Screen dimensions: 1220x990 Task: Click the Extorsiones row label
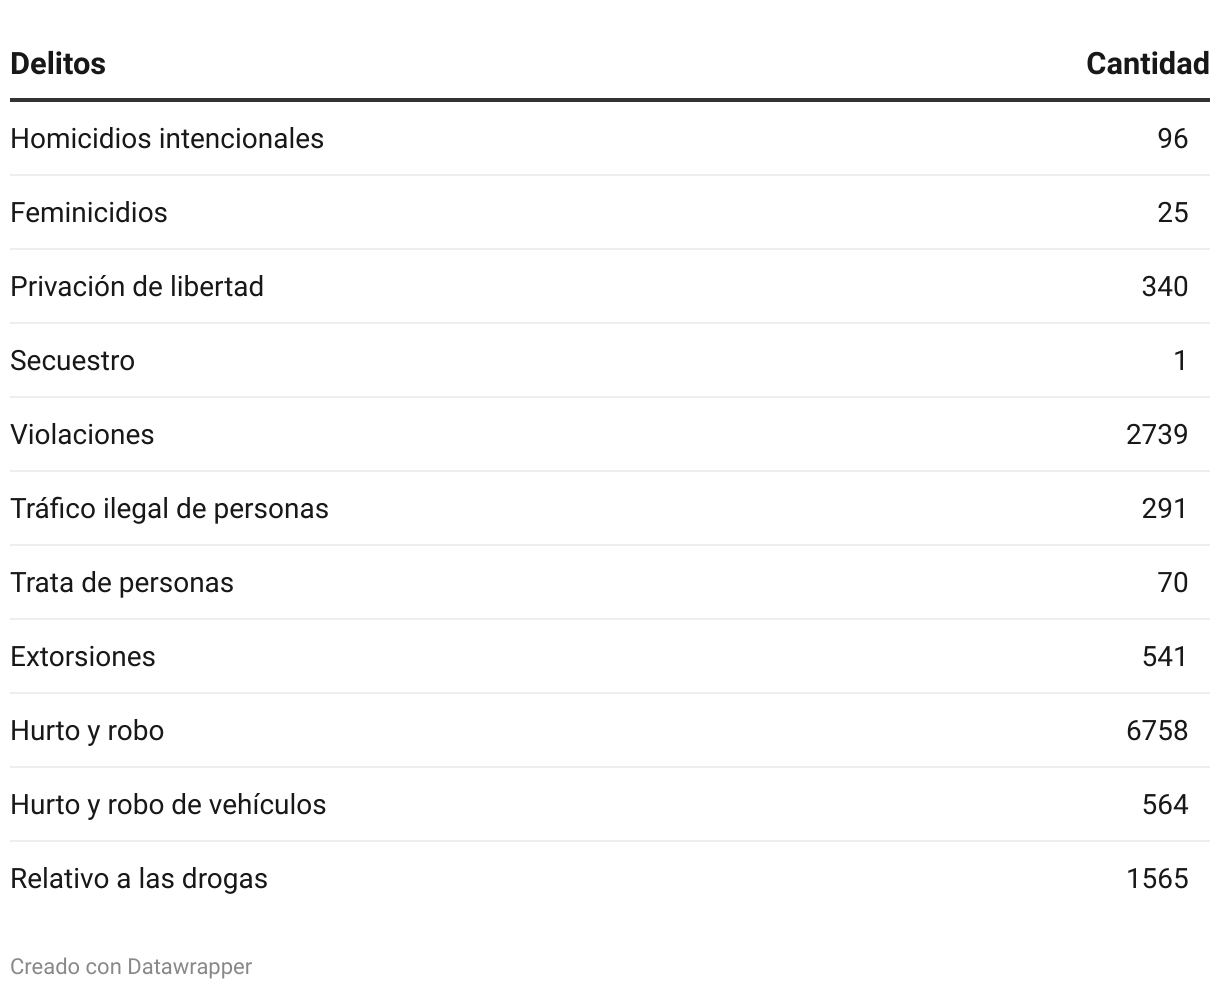click(x=83, y=656)
